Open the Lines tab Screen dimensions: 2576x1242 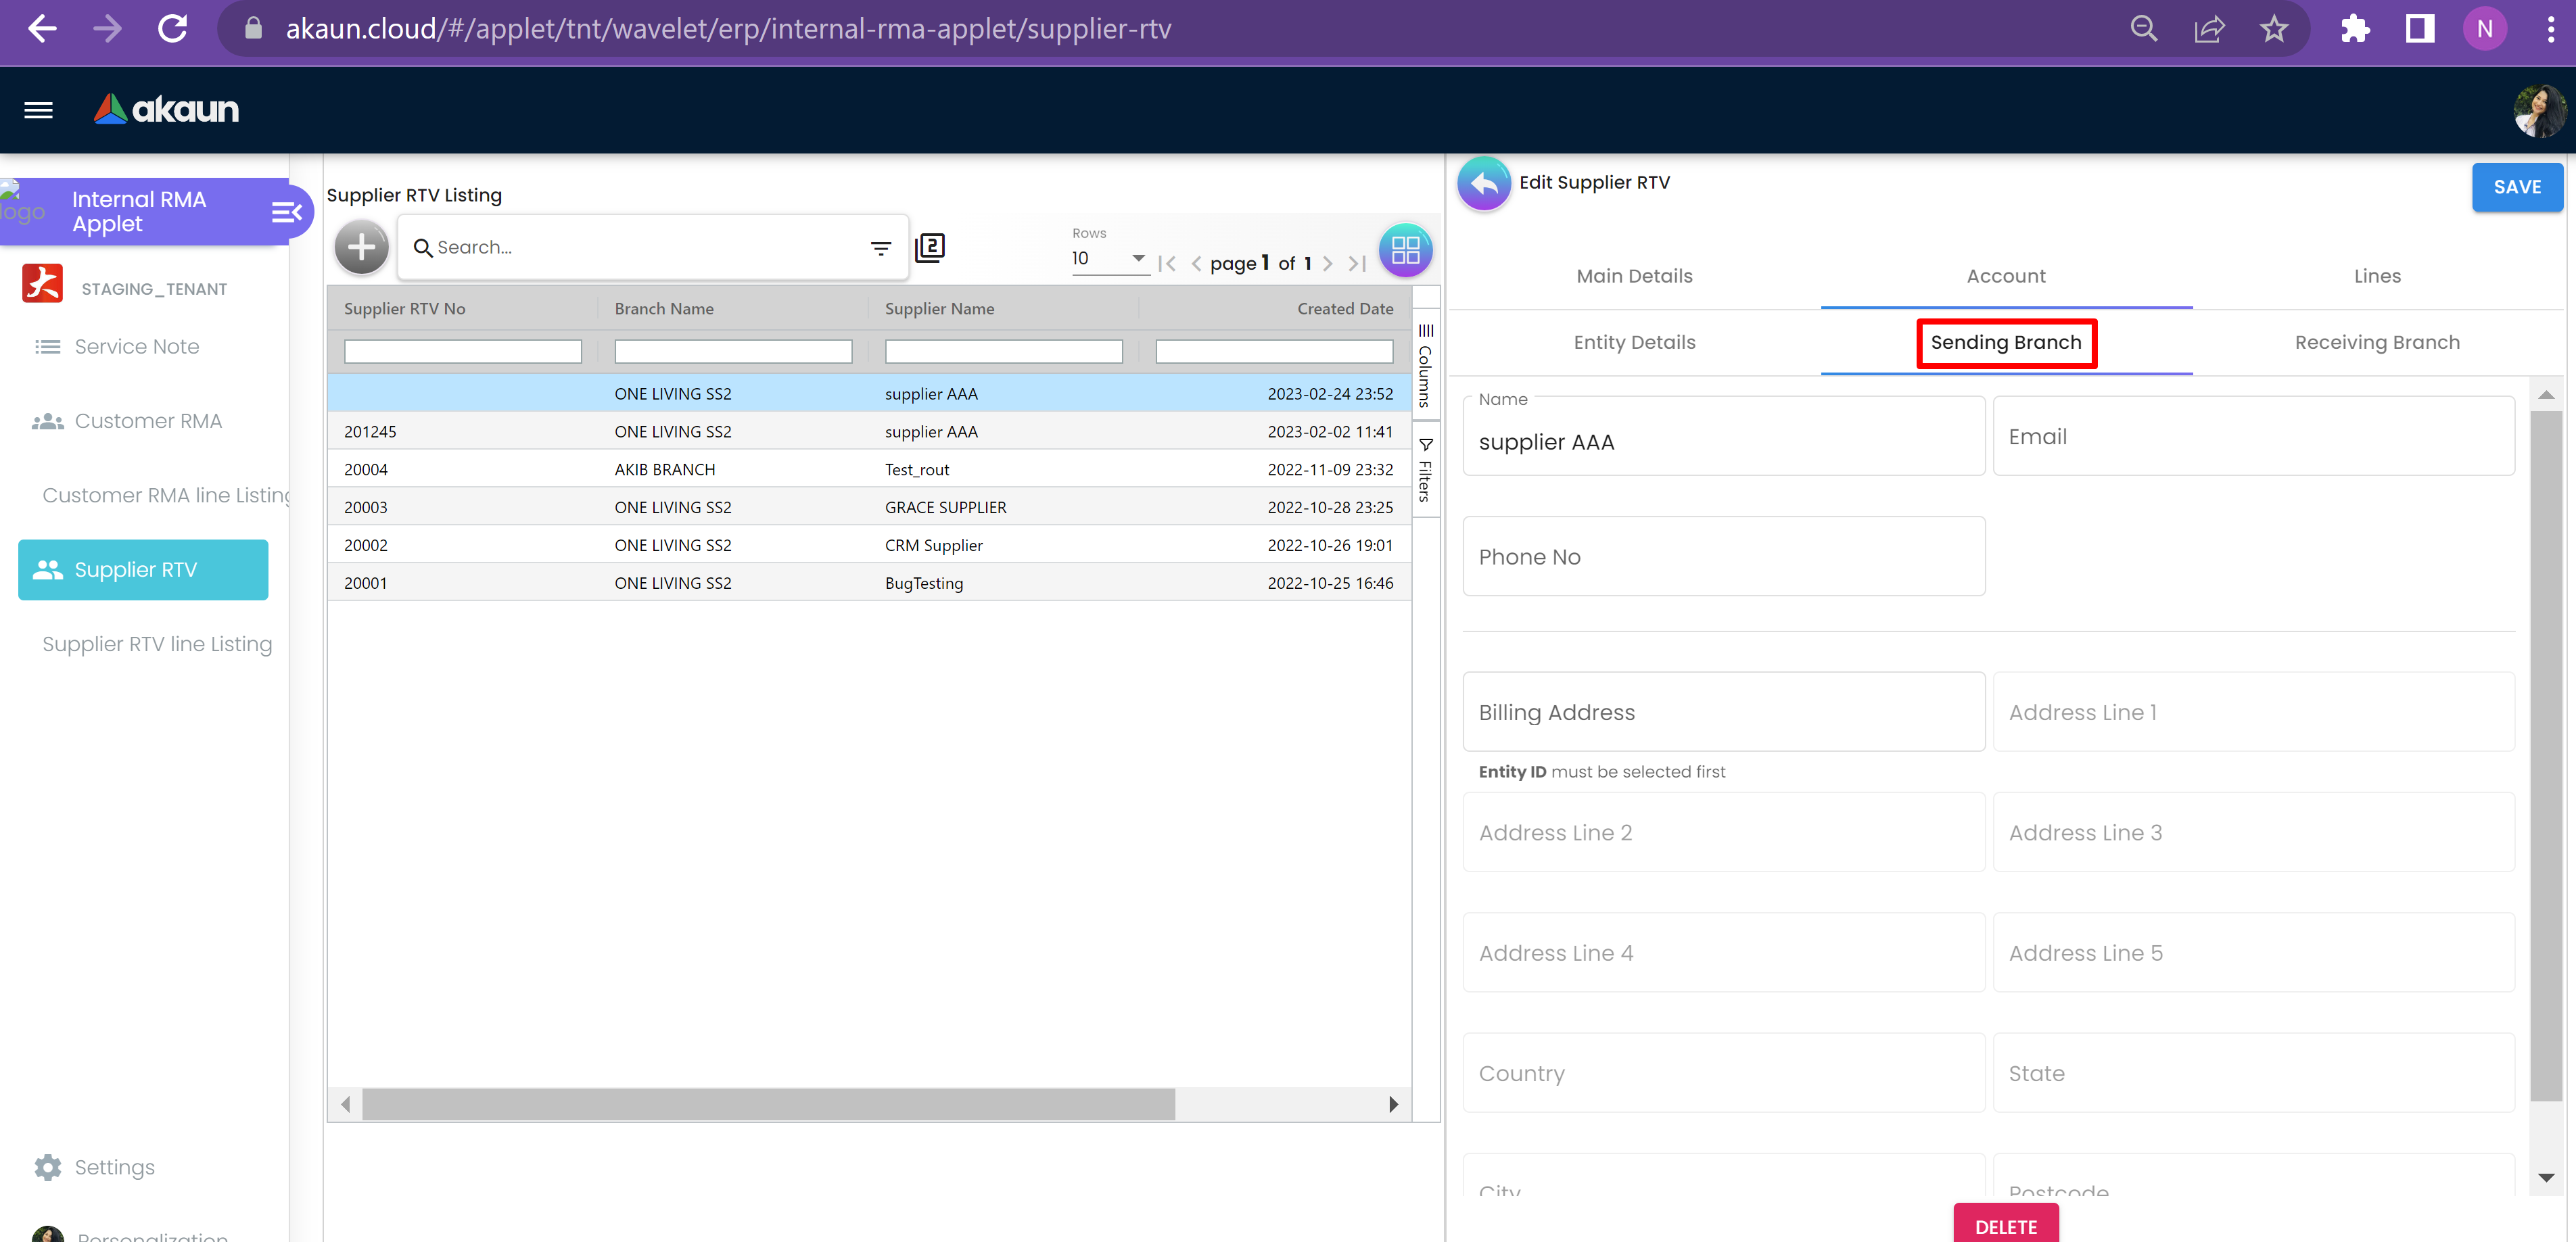click(2376, 276)
